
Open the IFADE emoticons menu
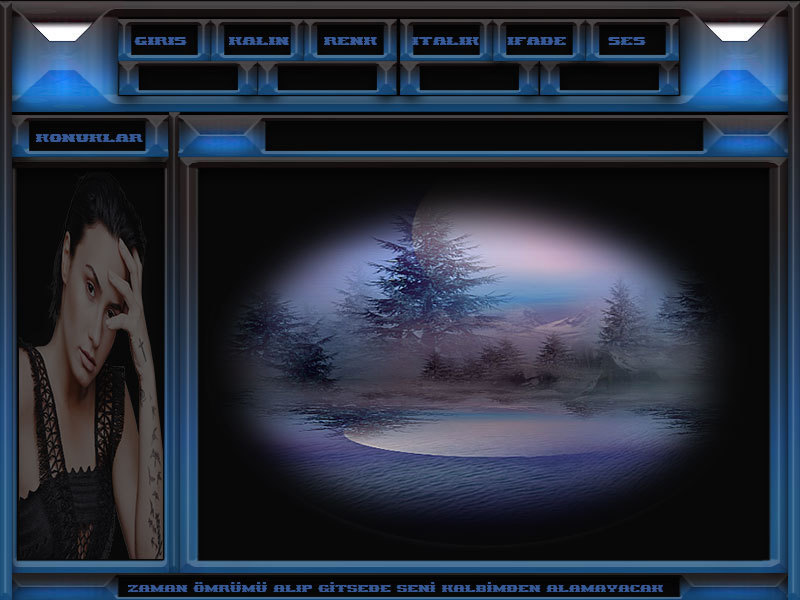(x=537, y=41)
